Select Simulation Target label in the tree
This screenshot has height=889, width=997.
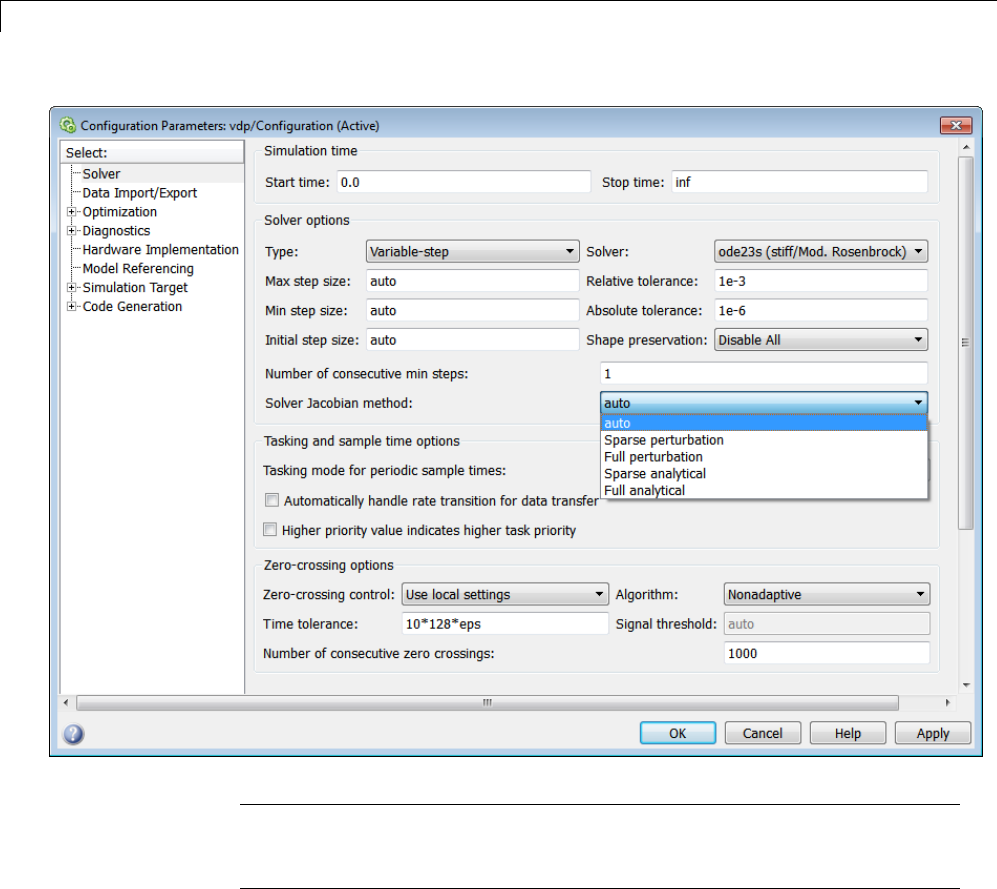click(x=135, y=287)
